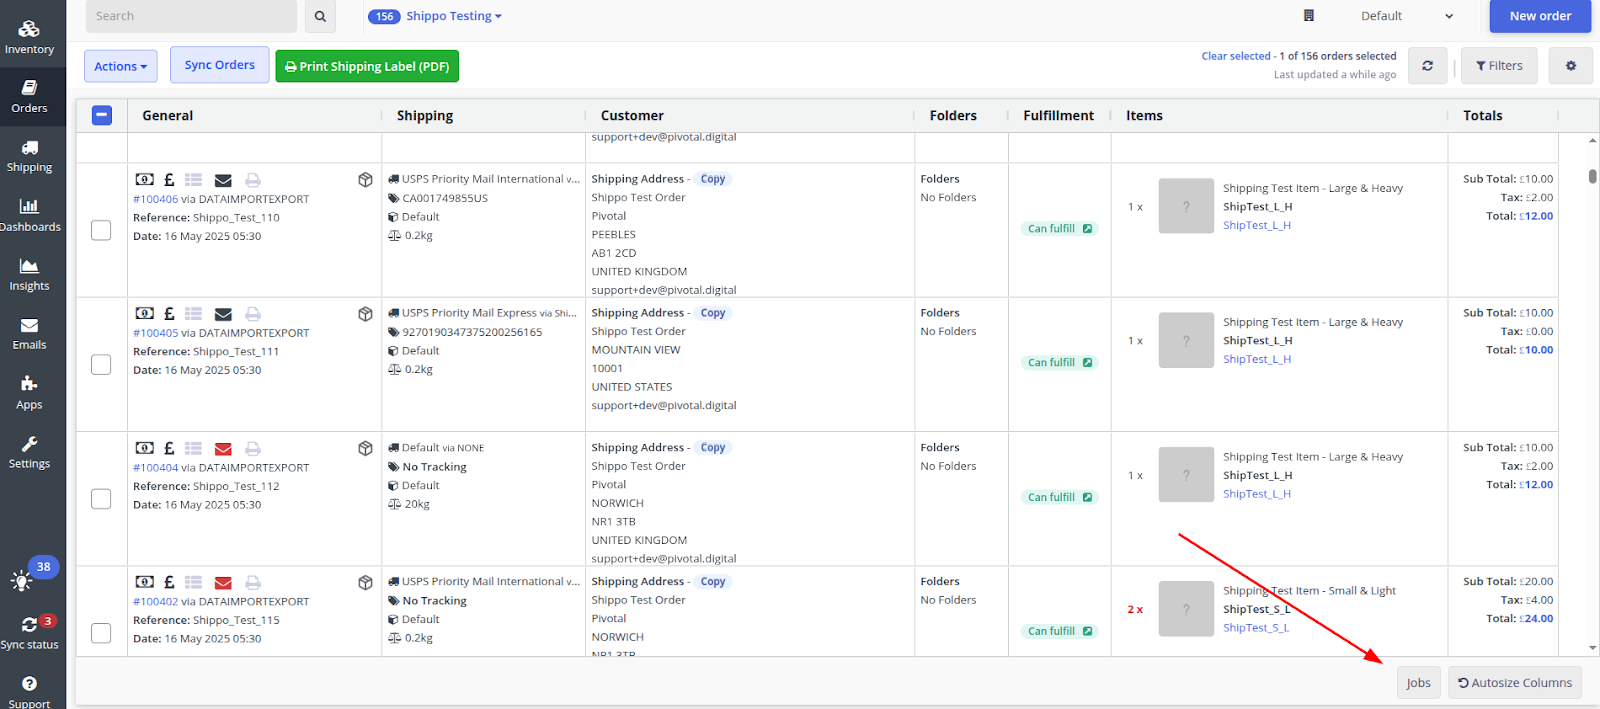Select the checkbox for order #100405
1600x709 pixels.
(x=101, y=364)
